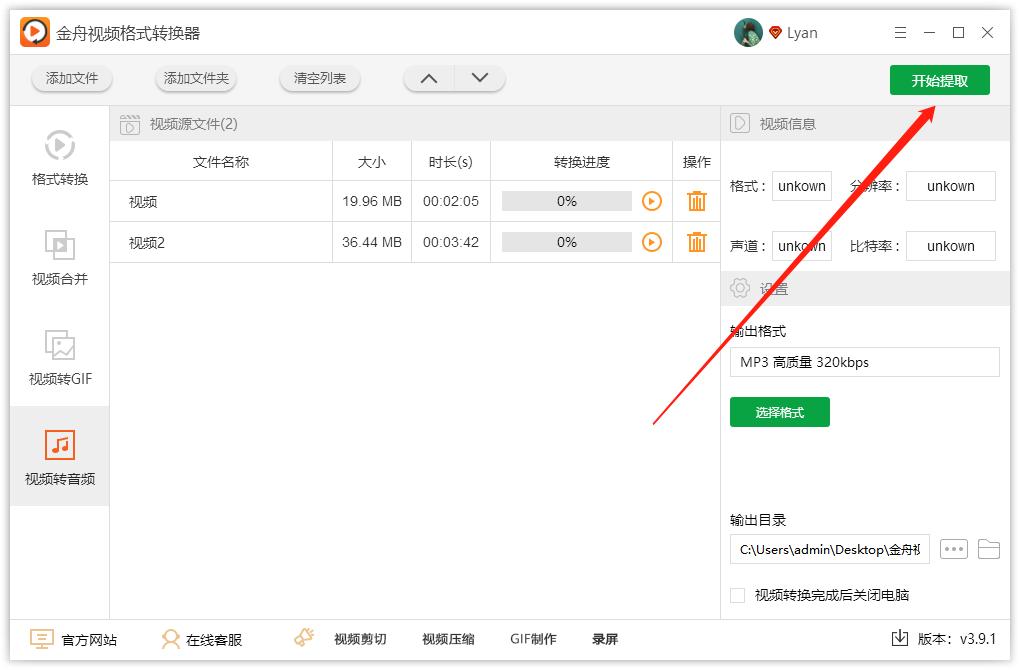This screenshot has height=670, width=1020.
Task: Open the hamburger menu
Action: 899,31
